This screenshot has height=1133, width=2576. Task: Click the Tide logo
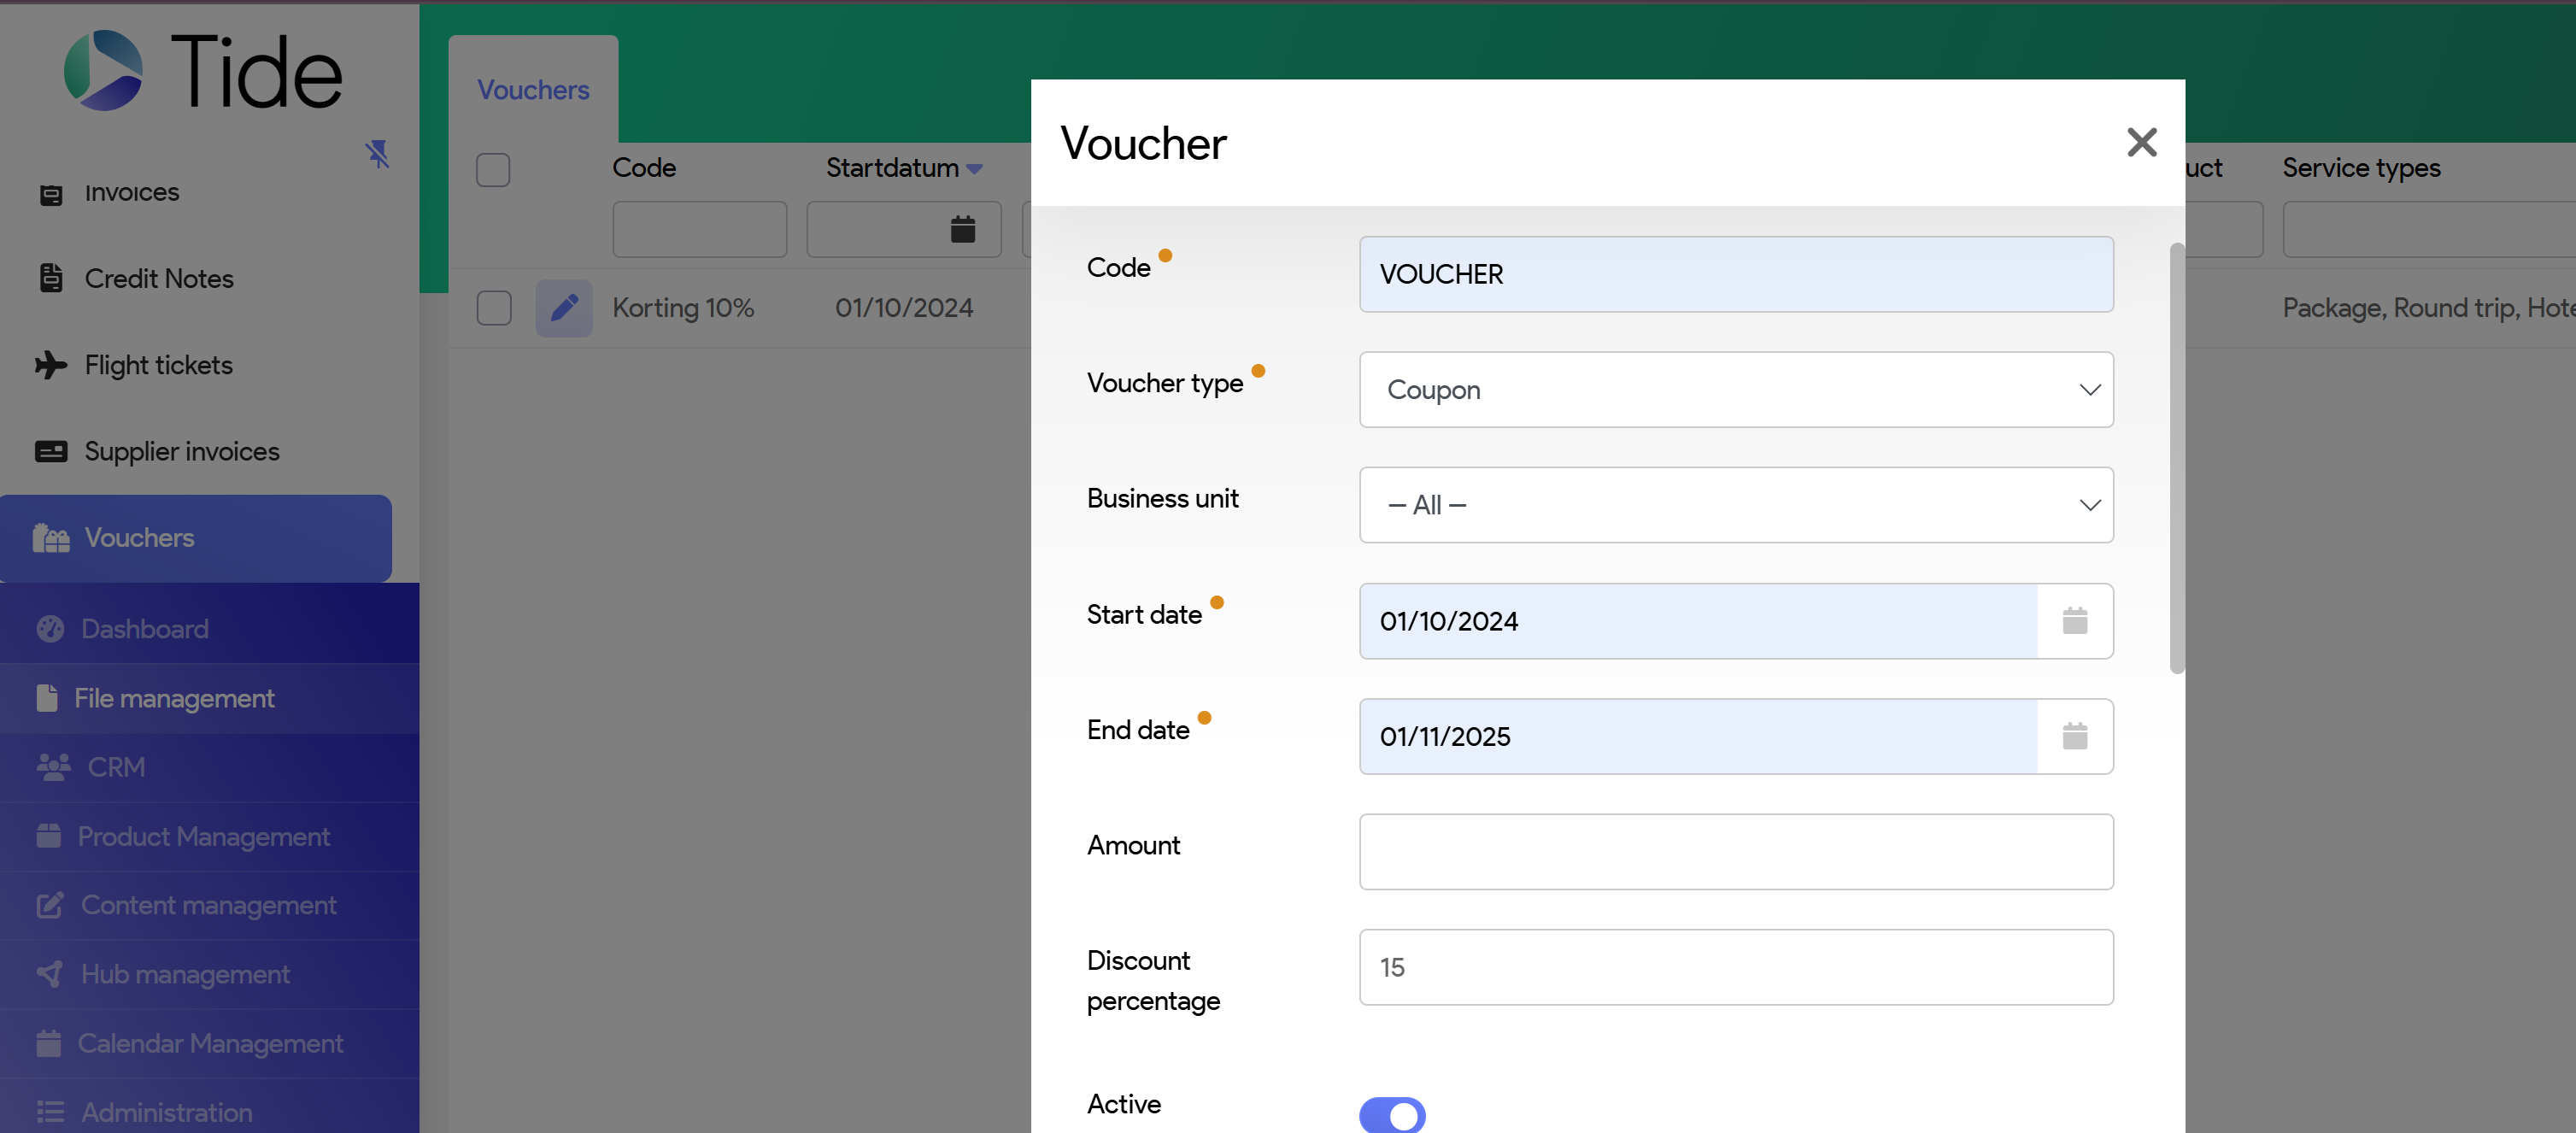(204, 71)
